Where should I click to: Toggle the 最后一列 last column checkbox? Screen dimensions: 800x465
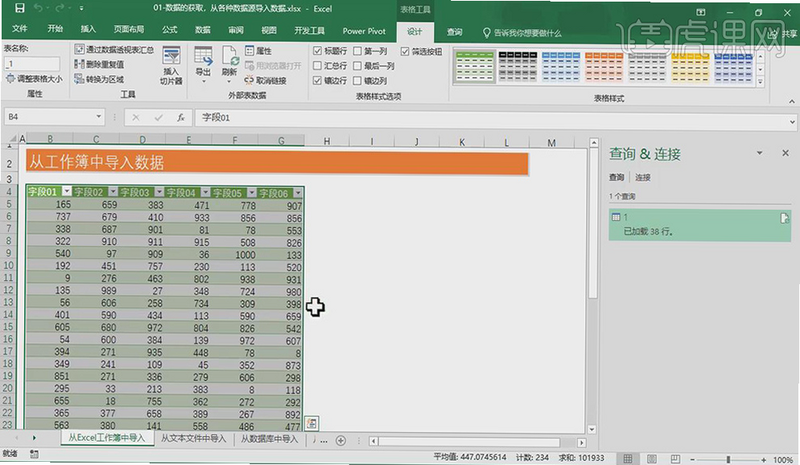click(x=357, y=66)
